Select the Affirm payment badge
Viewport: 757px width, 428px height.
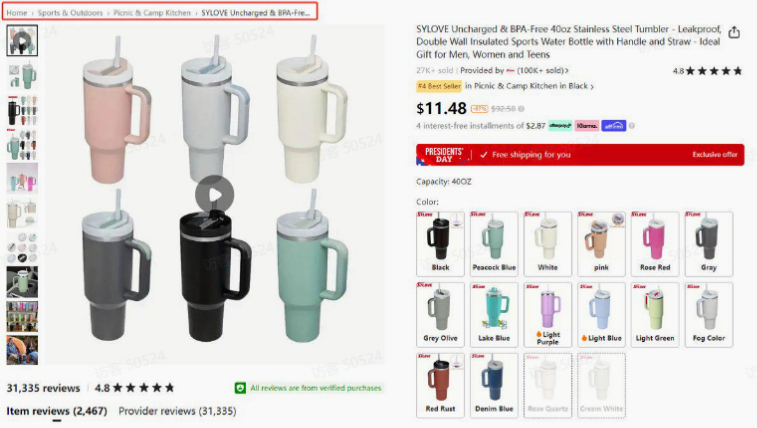614,126
